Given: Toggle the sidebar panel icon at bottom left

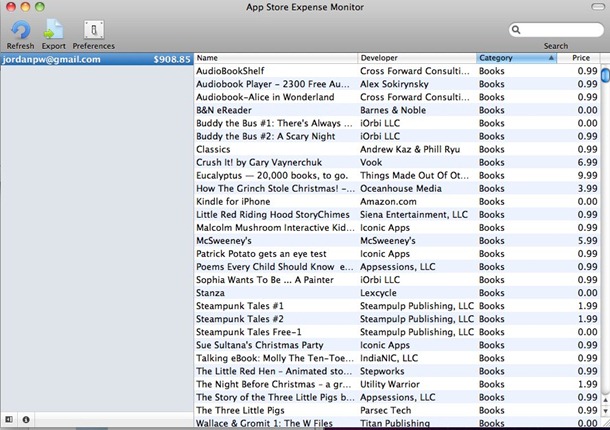Looking at the screenshot, I should (9, 419).
